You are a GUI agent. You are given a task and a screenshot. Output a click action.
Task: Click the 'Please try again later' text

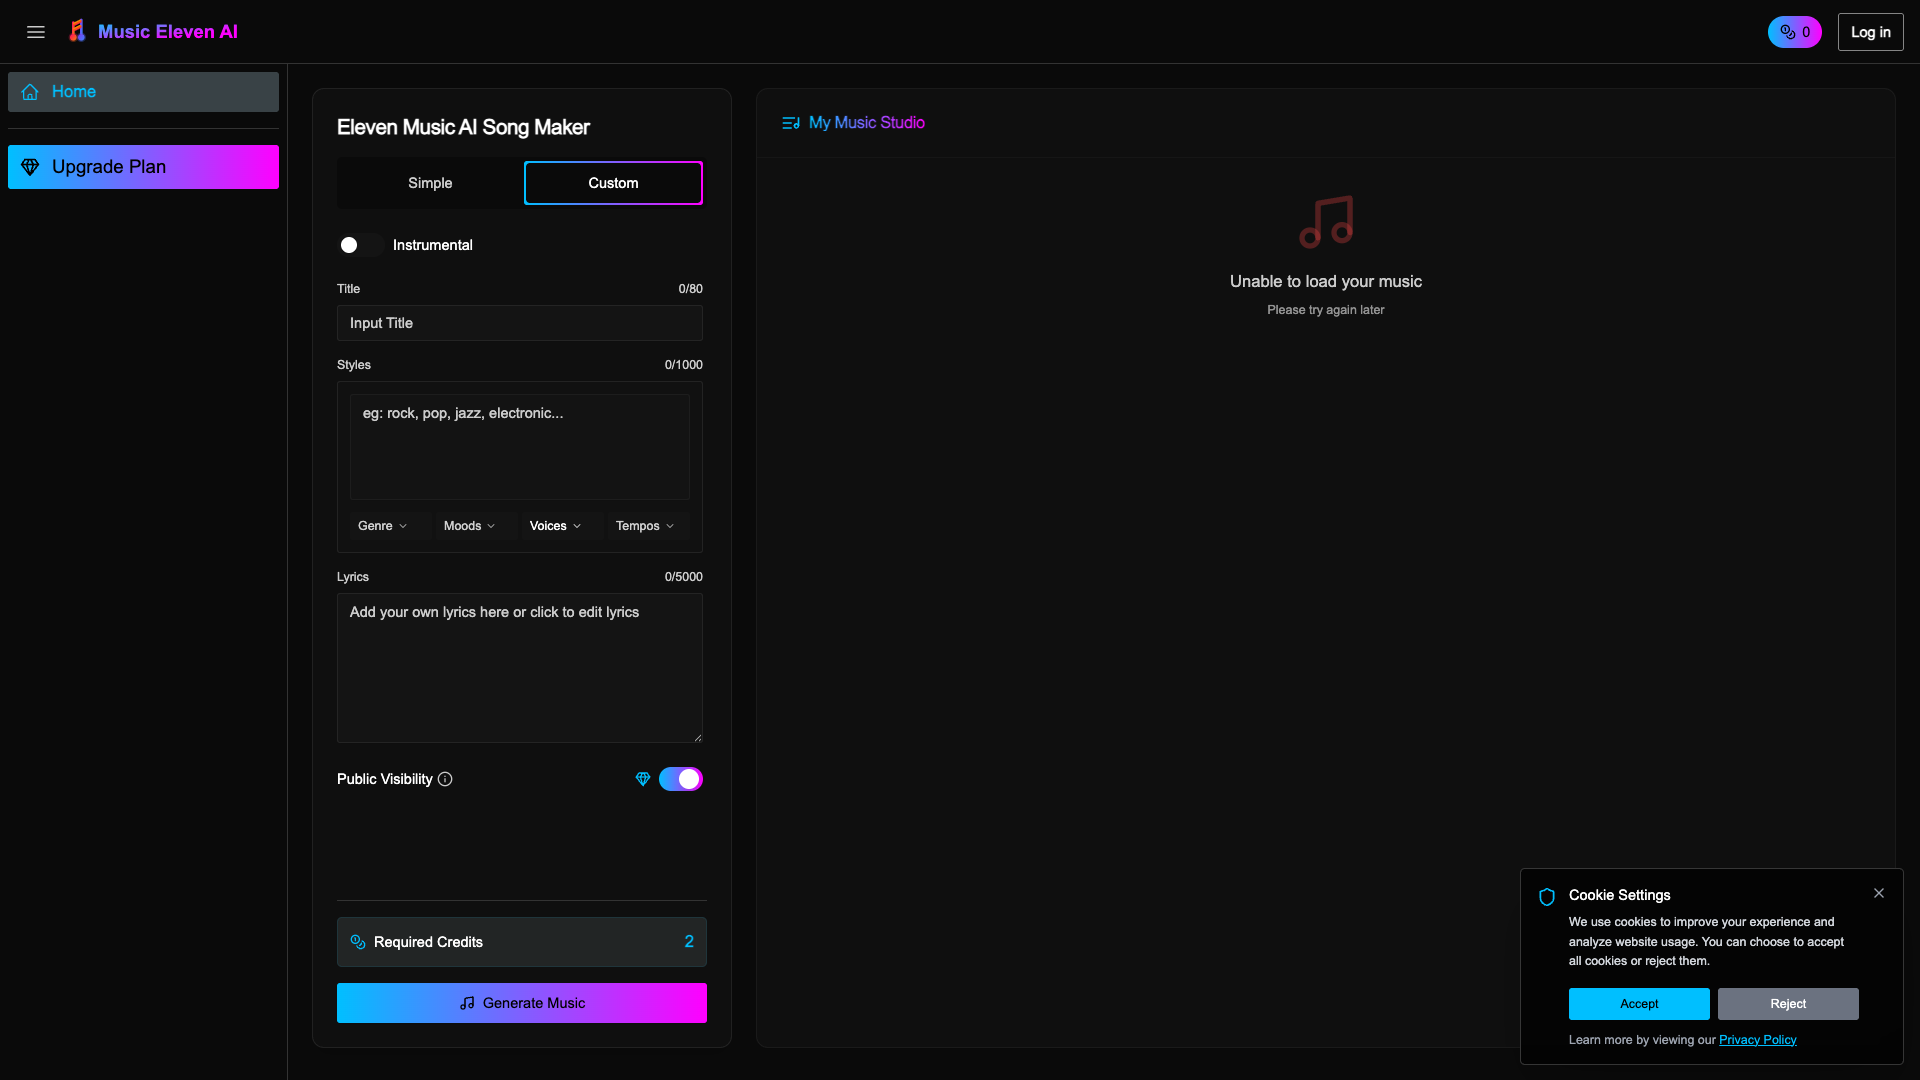coord(1326,310)
